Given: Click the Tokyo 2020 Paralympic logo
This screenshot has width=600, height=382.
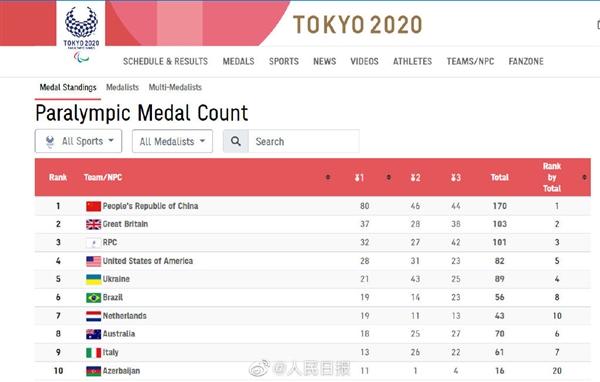Looking at the screenshot, I should click(81, 34).
